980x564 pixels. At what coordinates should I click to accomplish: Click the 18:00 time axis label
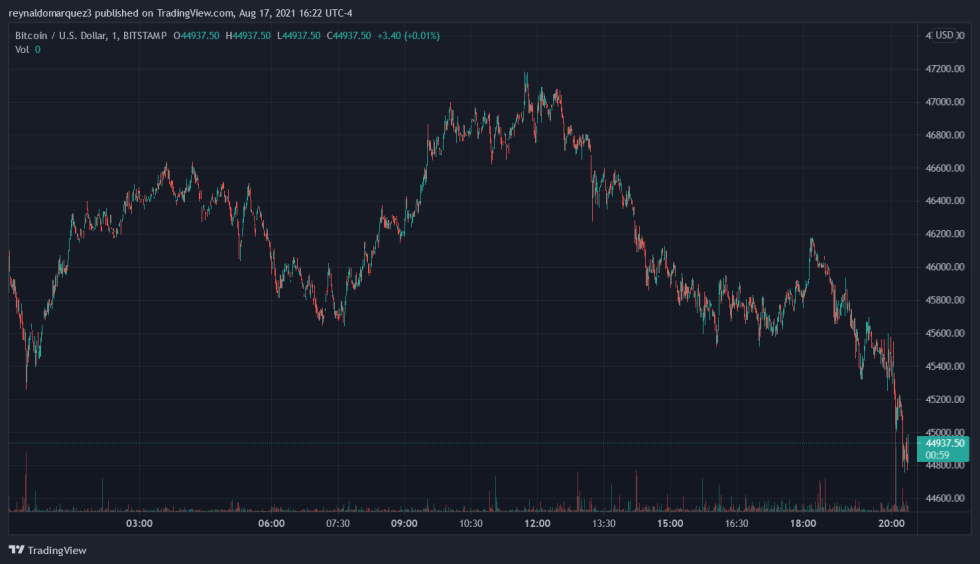point(803,523)
